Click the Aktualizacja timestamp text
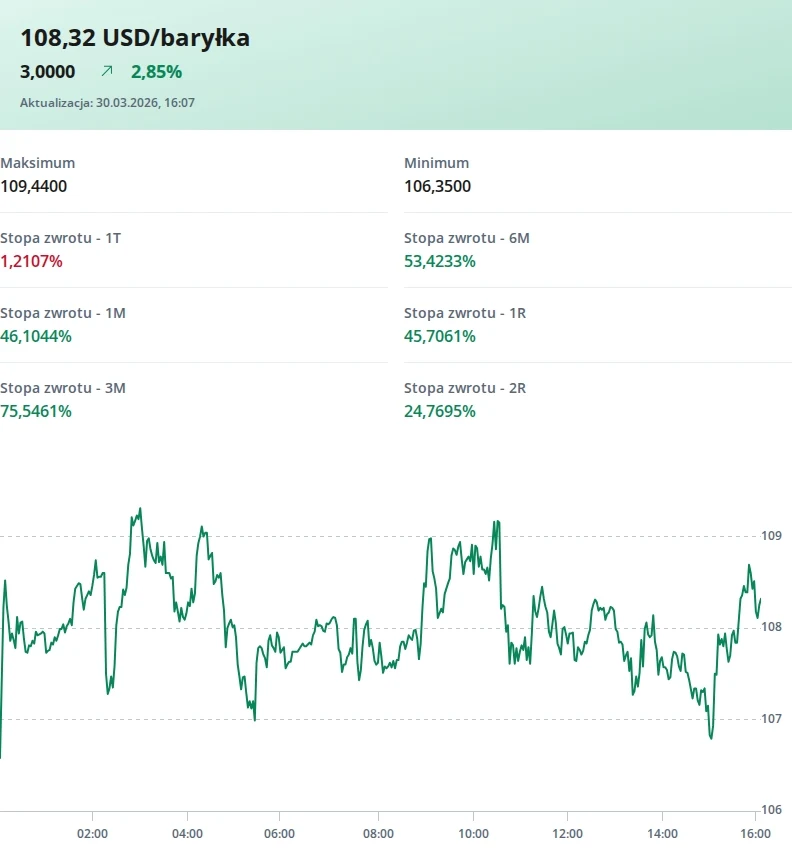This screenshot has height=865, width=792. tap(107, 102)
